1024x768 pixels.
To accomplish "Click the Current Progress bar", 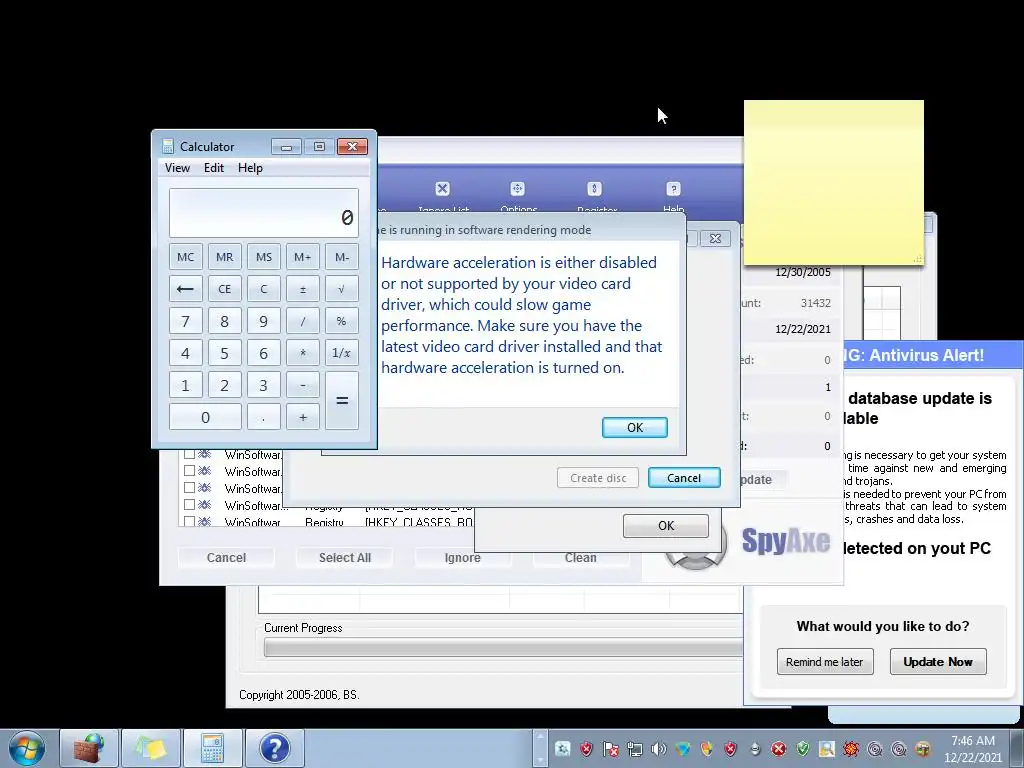I will pos(503,647).
